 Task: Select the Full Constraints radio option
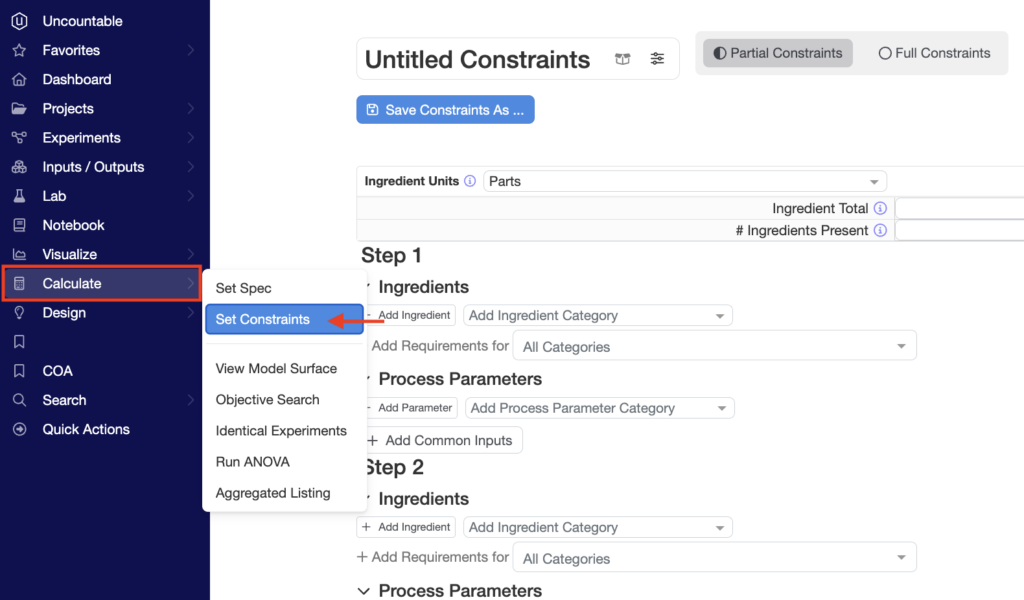coord(934,53)
